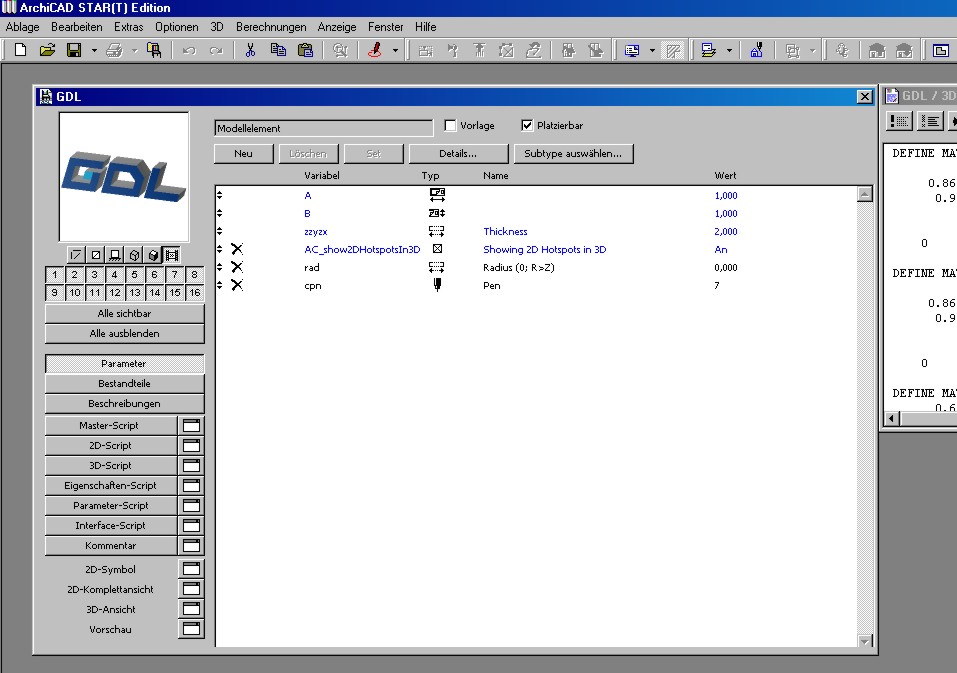Image resolution: width=957 pixels, height=673 pixels.
Task: Click the reorder arrows on zzyzx row
Action: 220,231
